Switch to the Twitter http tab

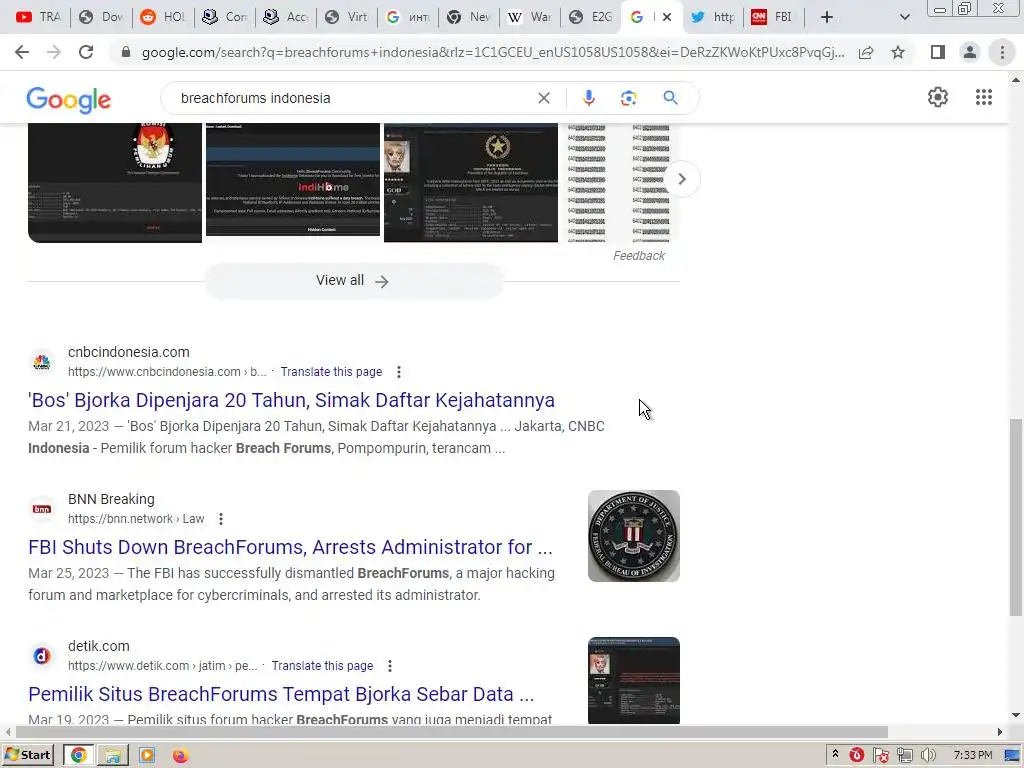pos(713,17)
